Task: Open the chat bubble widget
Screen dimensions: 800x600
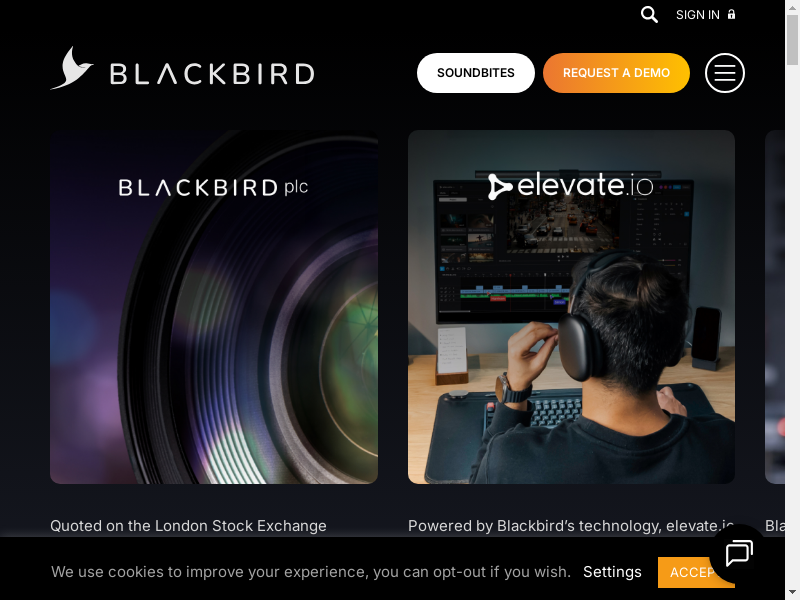Action: 739,553
